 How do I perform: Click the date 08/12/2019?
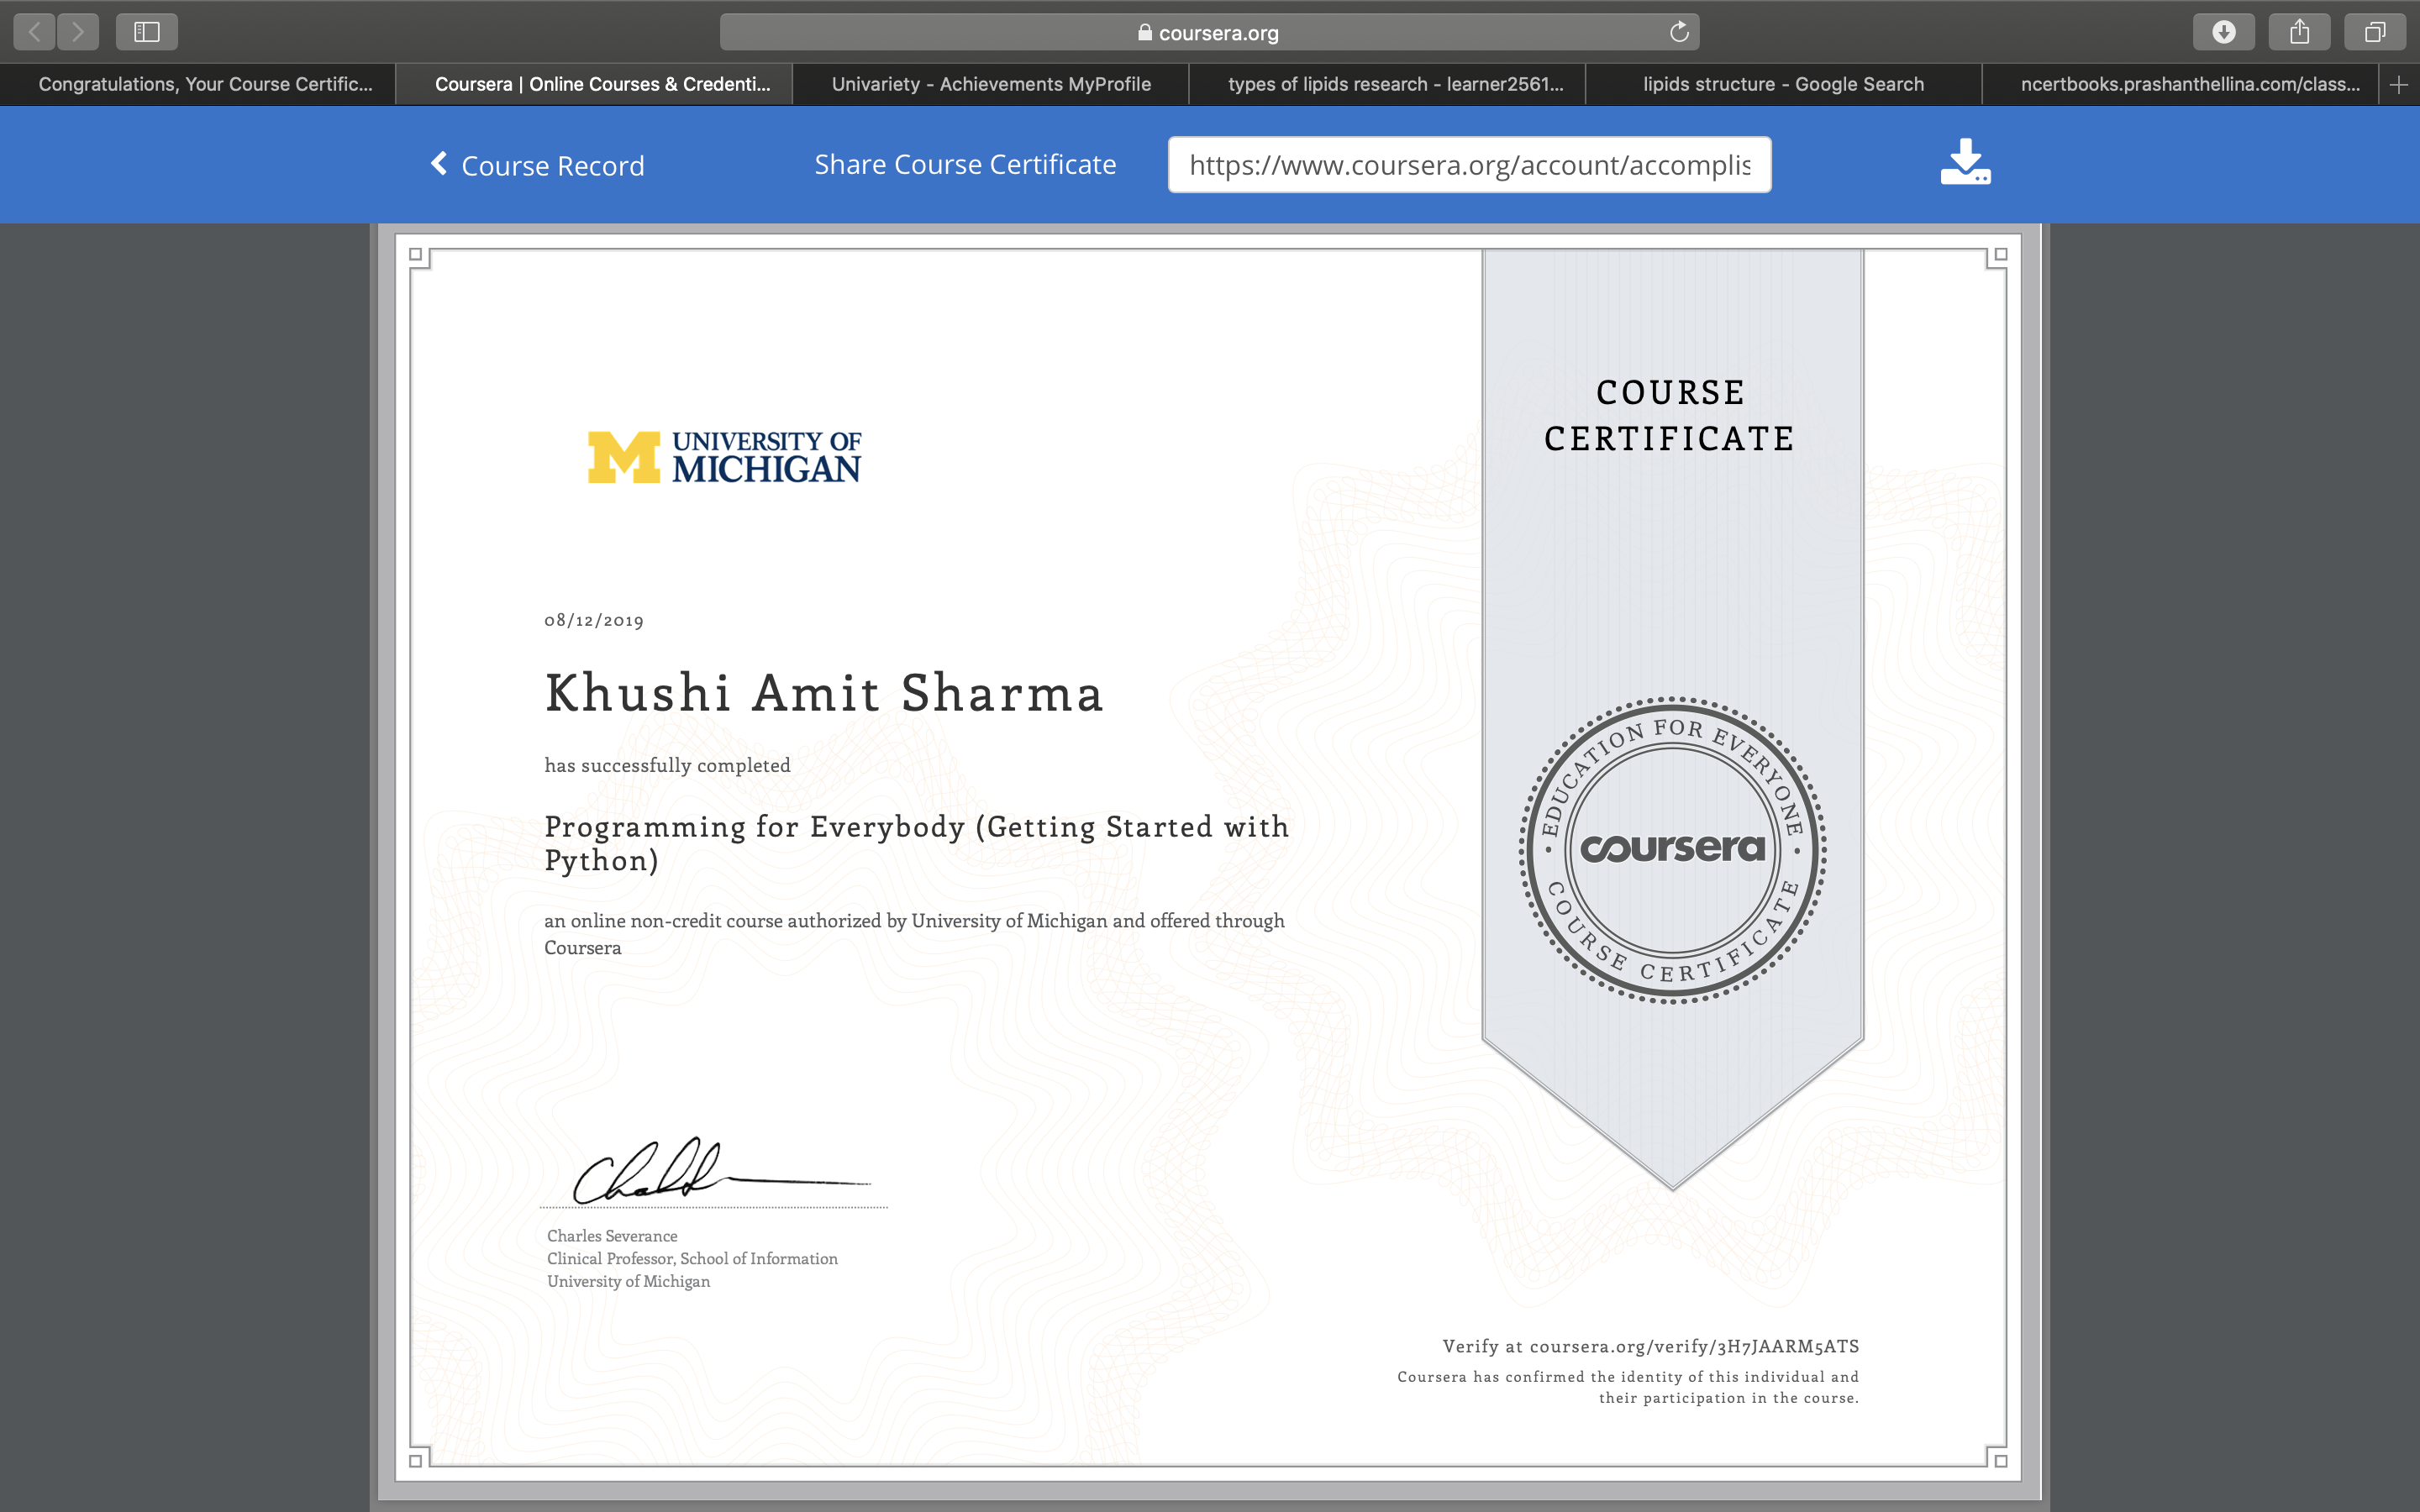coord(594,620)
